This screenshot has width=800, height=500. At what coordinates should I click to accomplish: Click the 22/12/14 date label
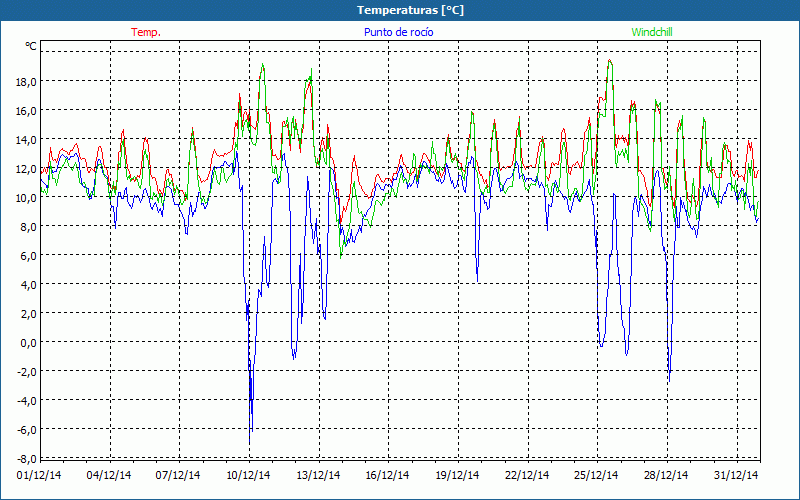(528, 475)
